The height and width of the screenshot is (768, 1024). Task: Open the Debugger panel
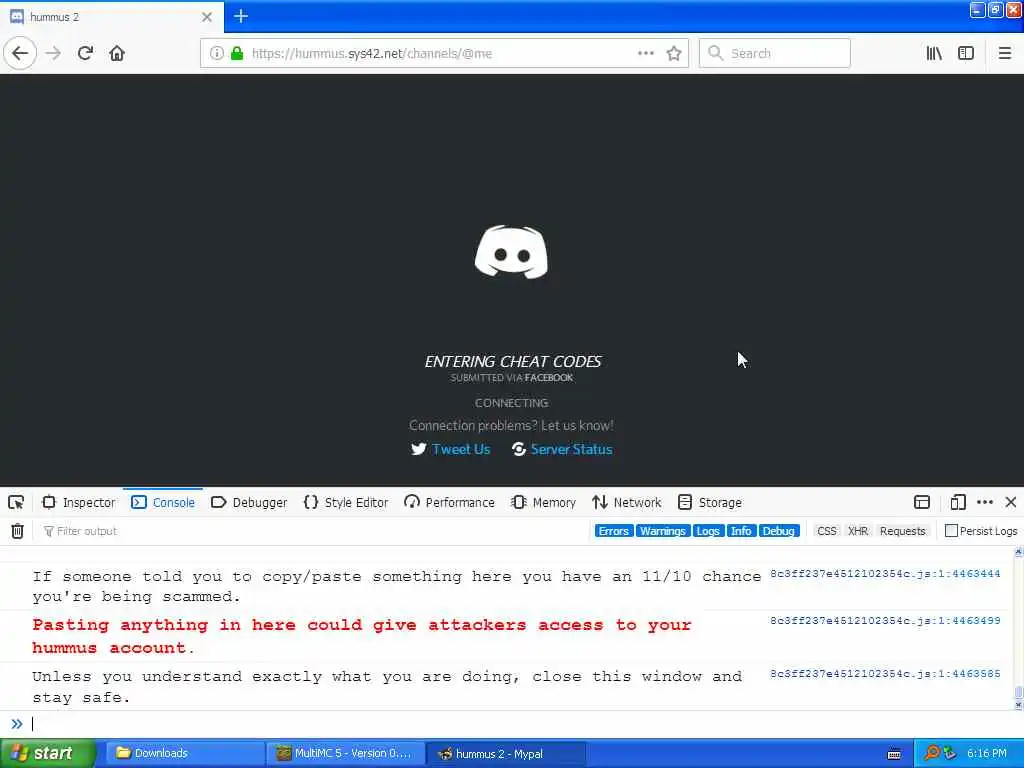click(x=249, y=502)
